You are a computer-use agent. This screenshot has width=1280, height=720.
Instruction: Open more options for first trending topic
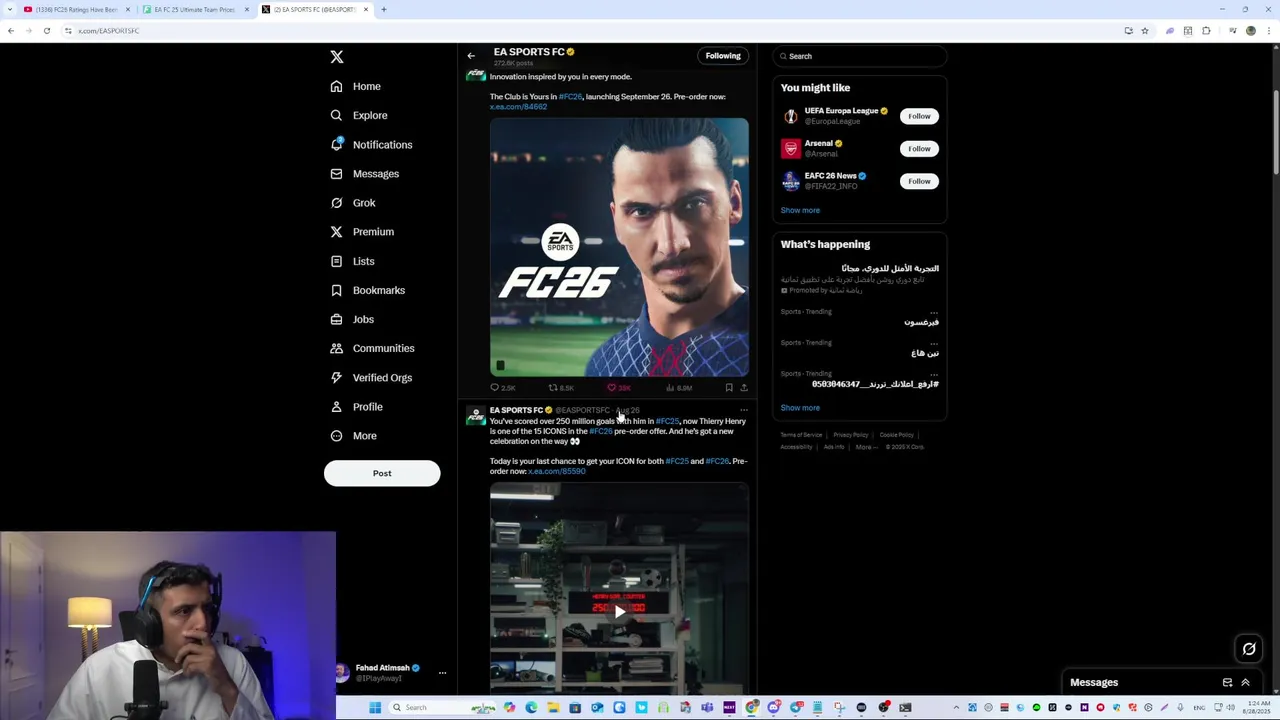click(934, 312)
